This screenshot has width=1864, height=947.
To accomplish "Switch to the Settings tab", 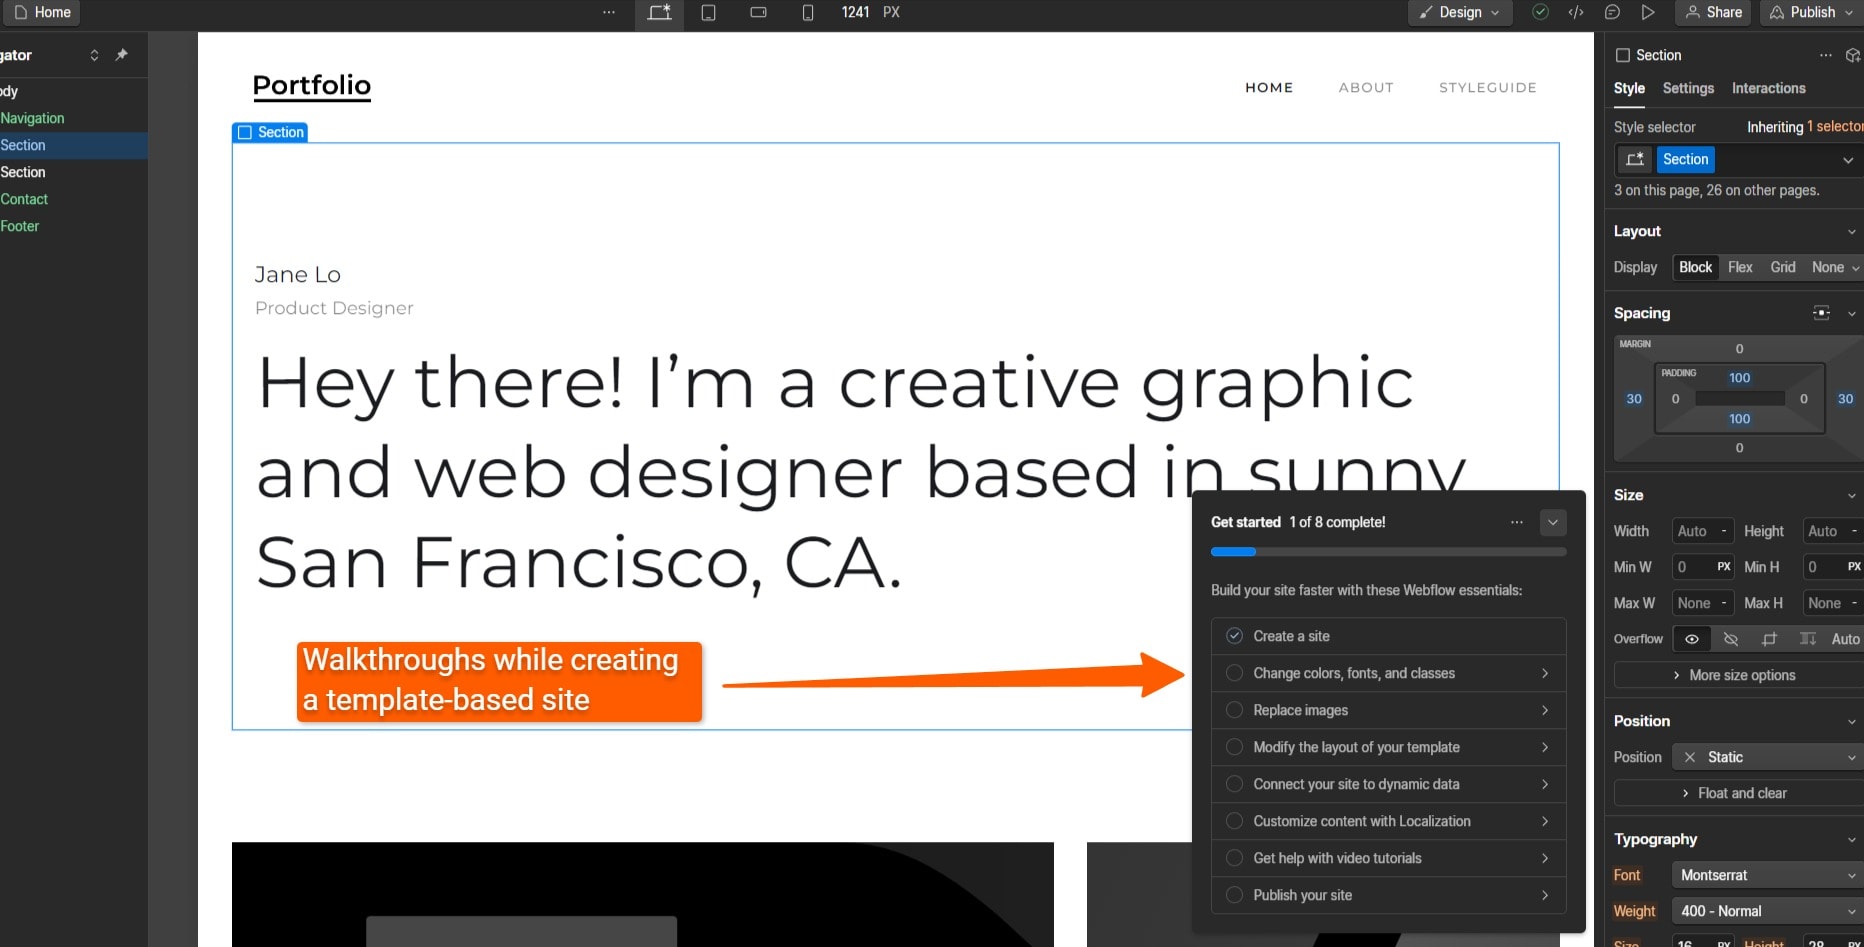I will point(1688,88).
